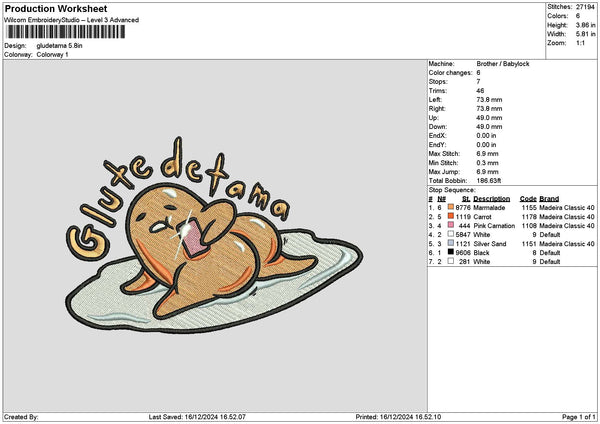Select the 'Colorway 1' value
The width and height of the screenshot is (600, 424).
(52, 55)
